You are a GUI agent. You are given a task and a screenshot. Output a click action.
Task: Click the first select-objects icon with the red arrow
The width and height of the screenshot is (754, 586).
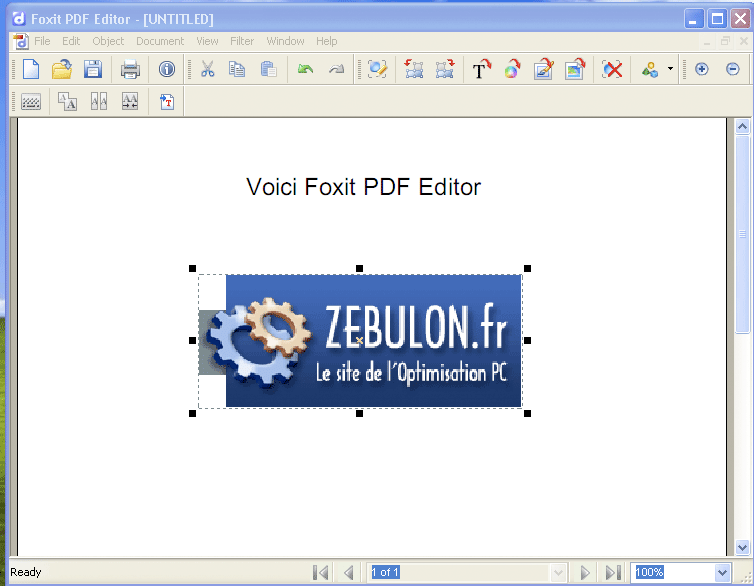click(414, 69)
